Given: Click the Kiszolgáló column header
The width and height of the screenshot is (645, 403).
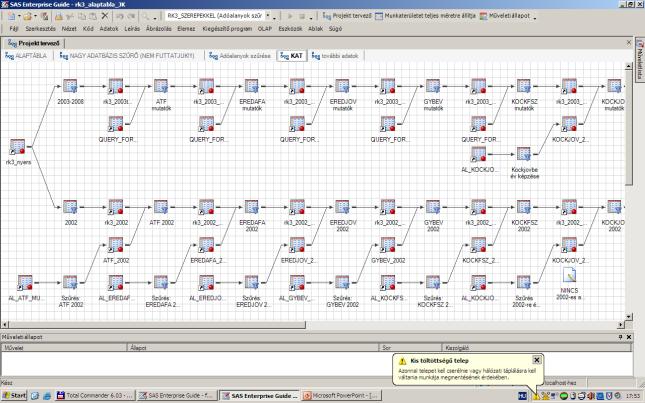Looking at the screenshot, I should [x=536, y=348].
